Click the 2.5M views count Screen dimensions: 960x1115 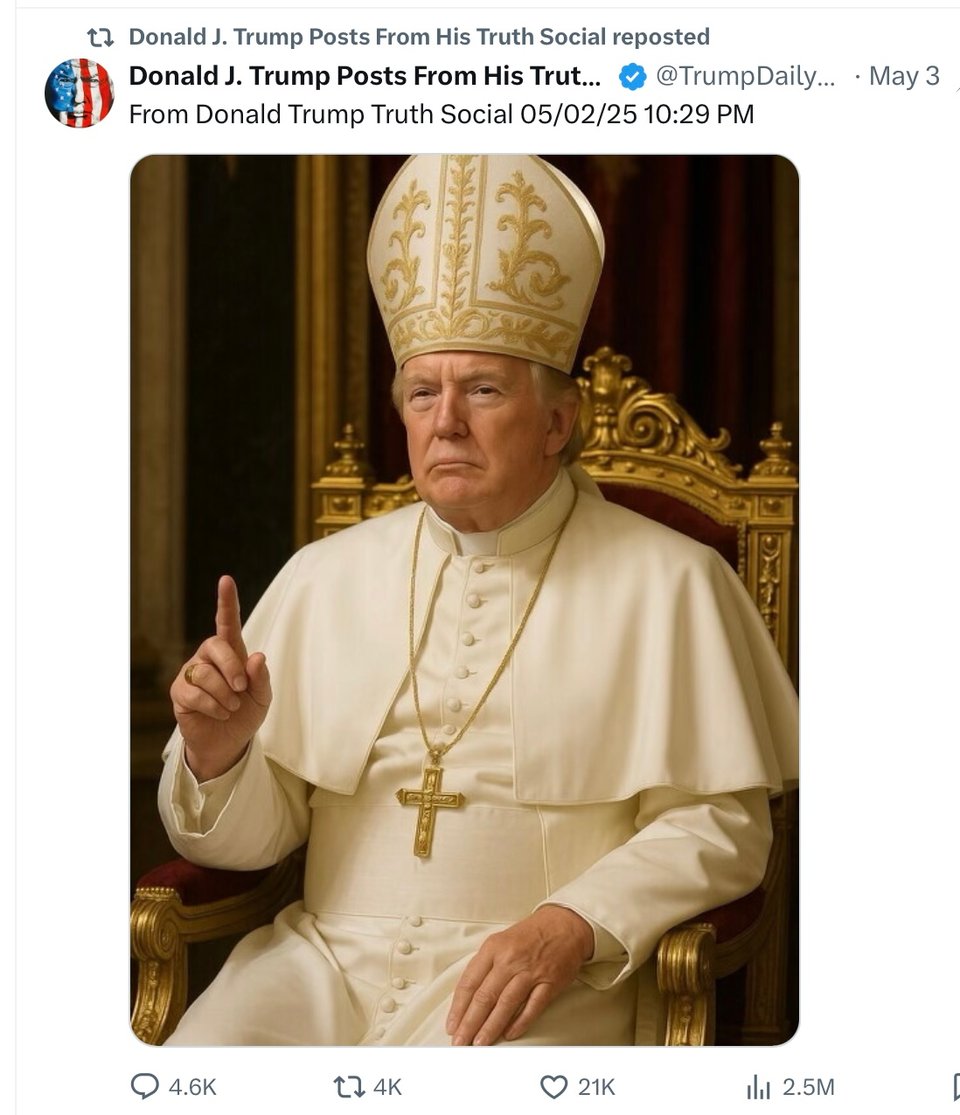pos(806,1086)
